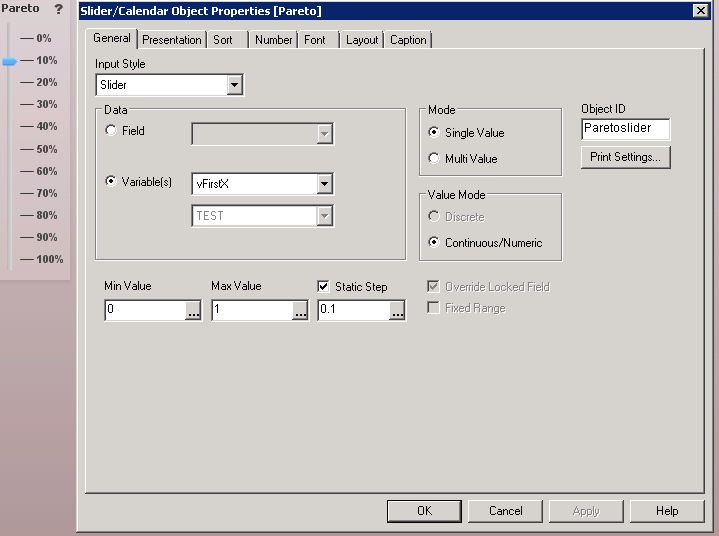This screenshot has height=536, width=719.
Task: Click the 0% label on Pareto slider
Action: (44, 38)
